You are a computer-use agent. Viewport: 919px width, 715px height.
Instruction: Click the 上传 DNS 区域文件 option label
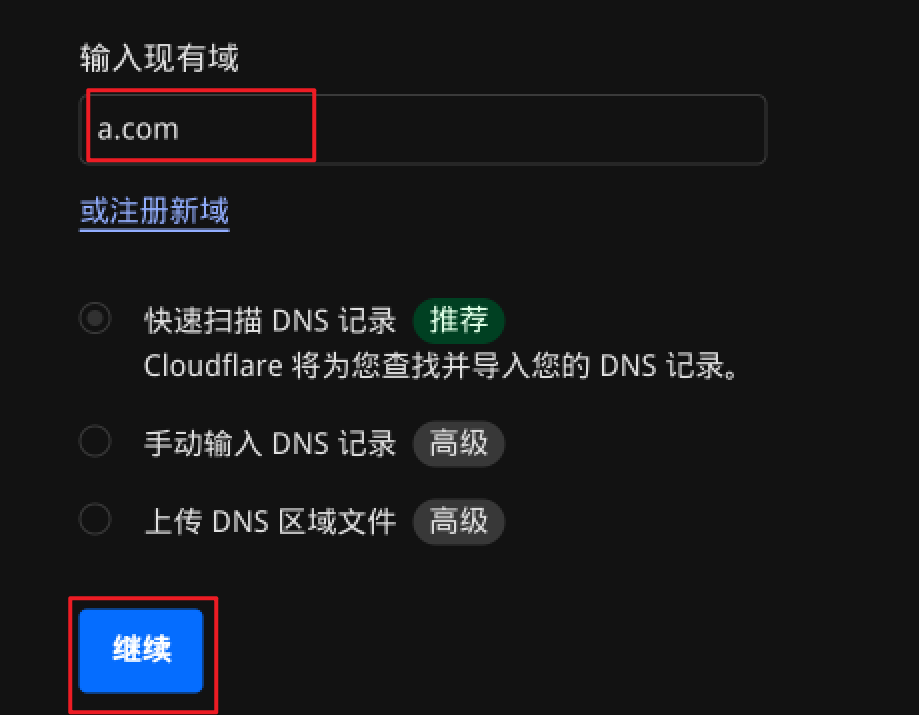tap(270, 522)
